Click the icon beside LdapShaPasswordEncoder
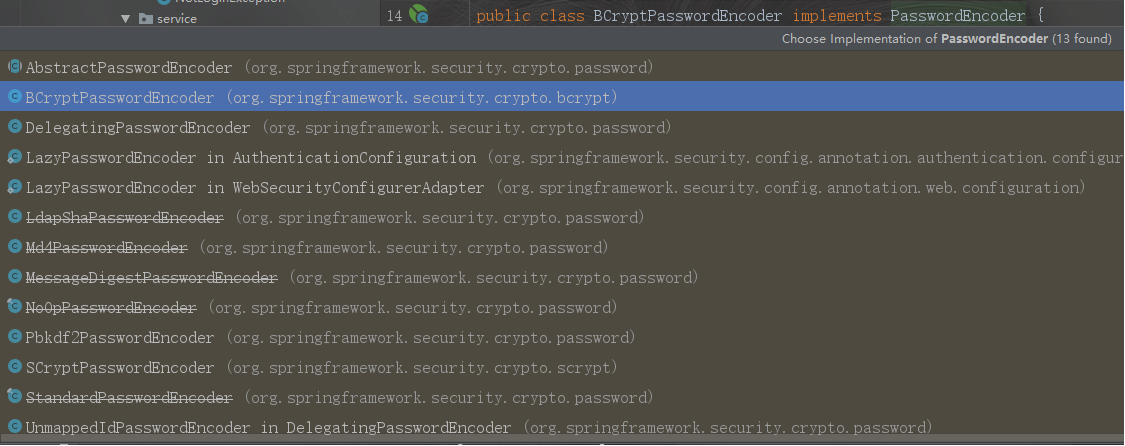 [15, 217]
